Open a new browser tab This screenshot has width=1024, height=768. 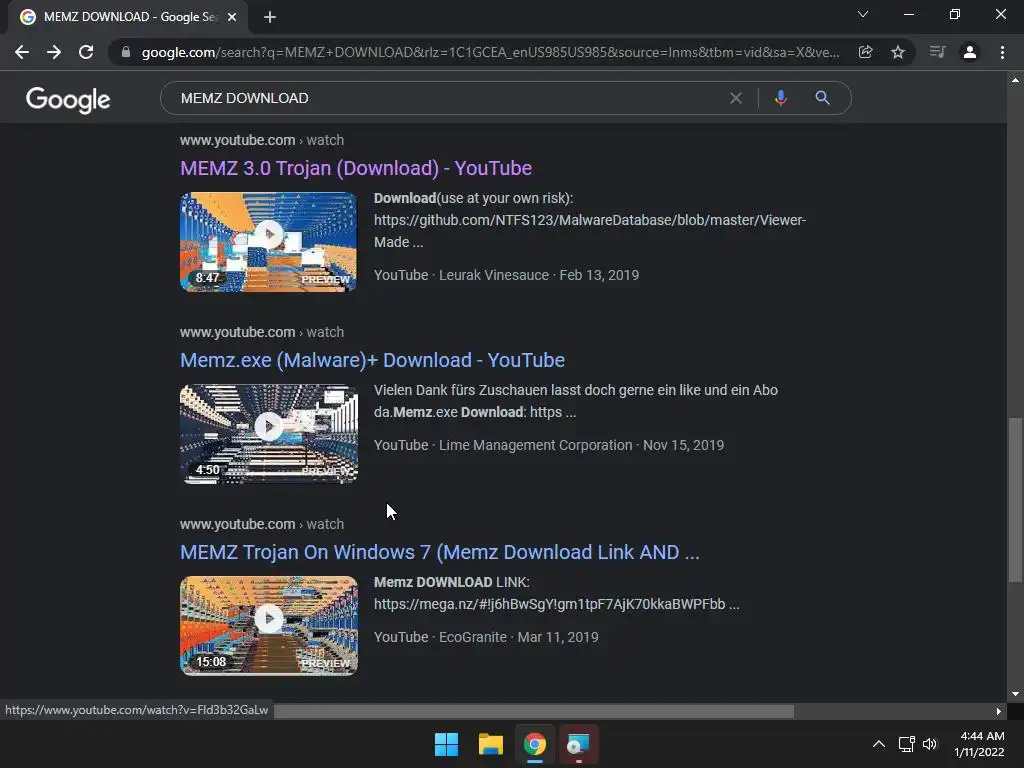click(270, 17)
